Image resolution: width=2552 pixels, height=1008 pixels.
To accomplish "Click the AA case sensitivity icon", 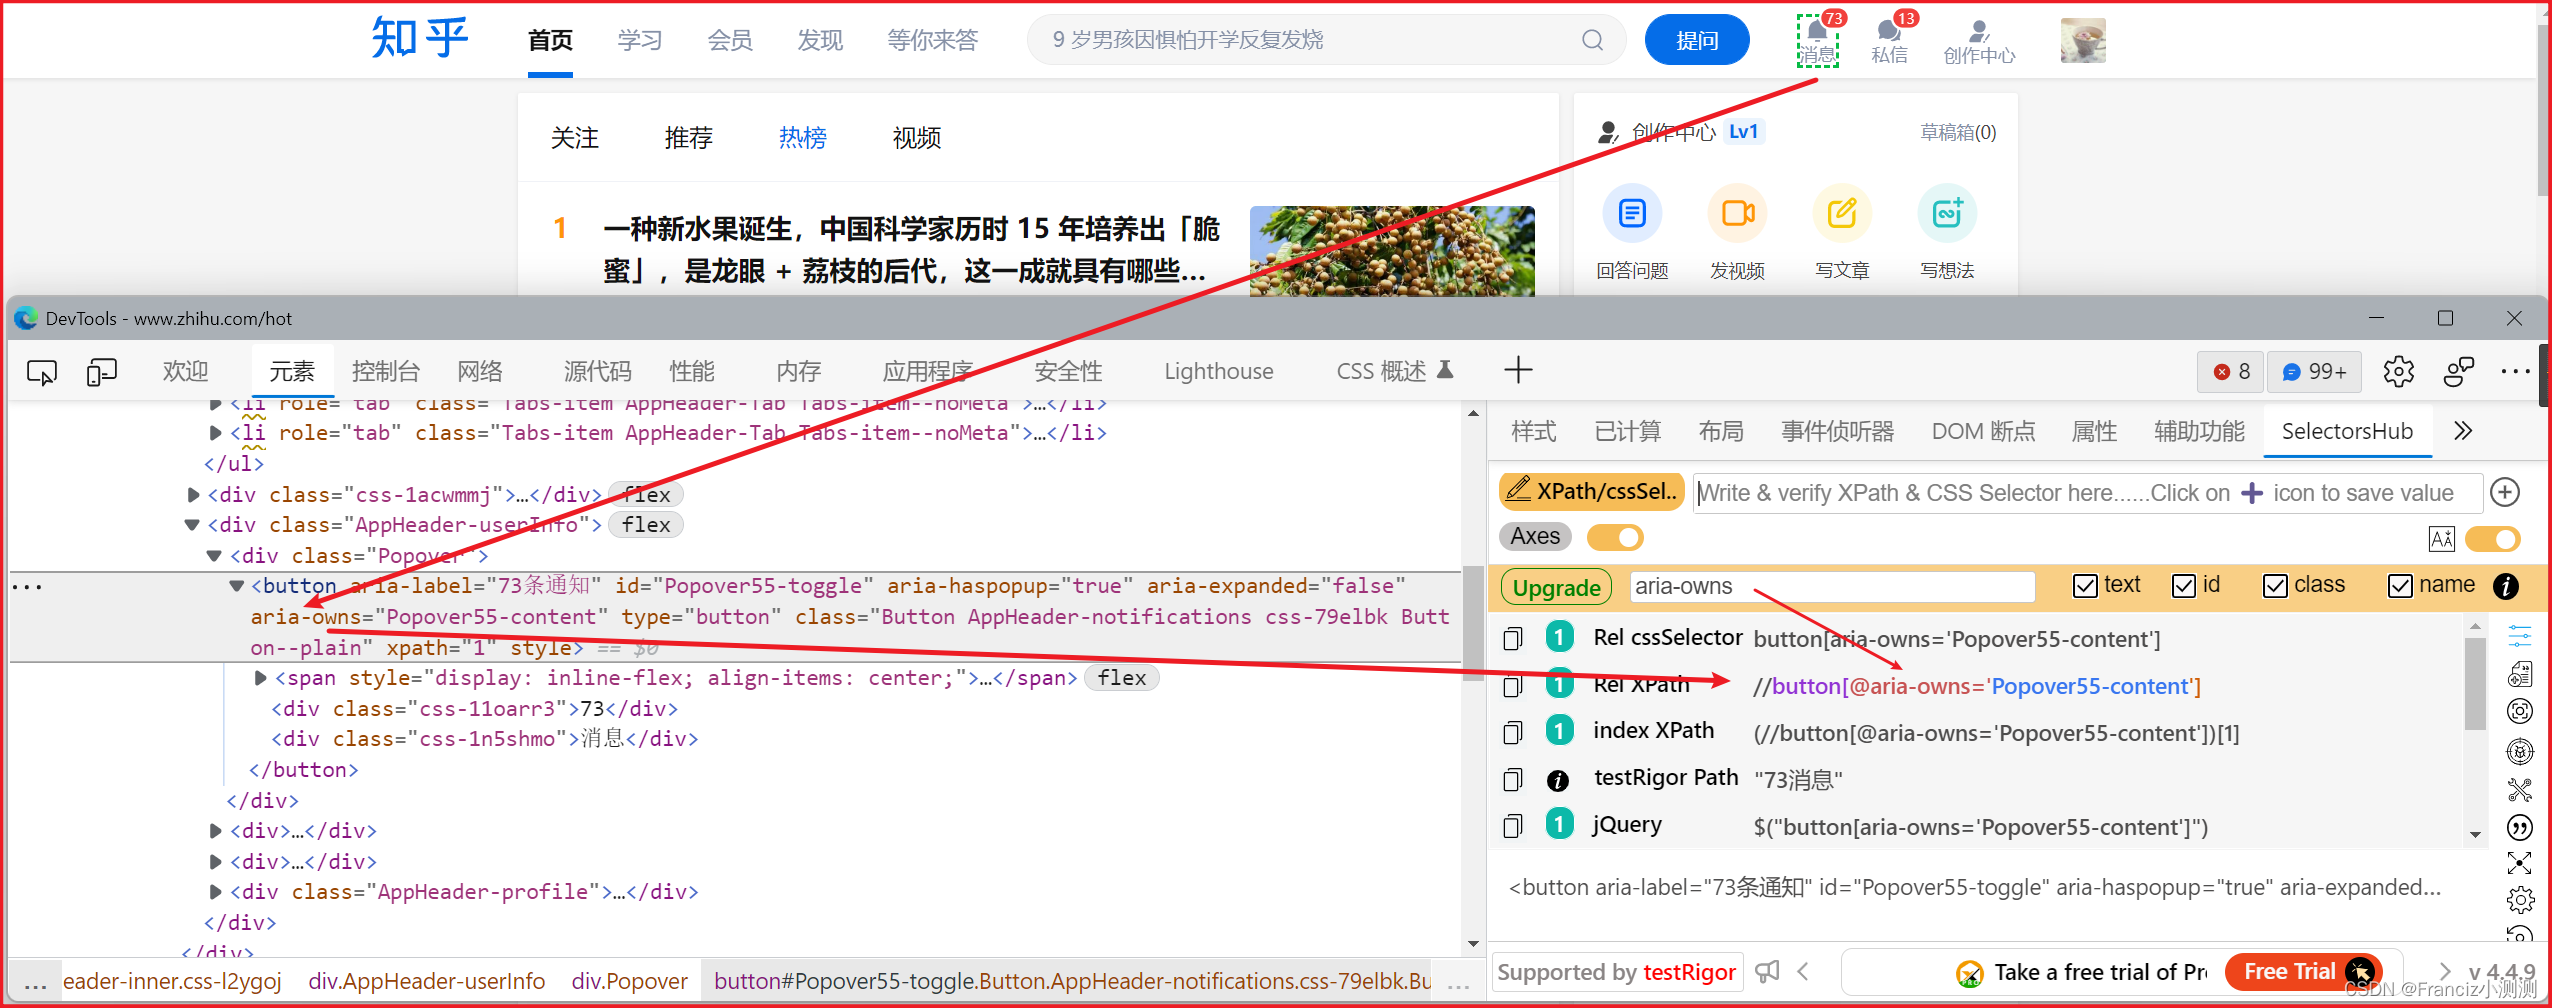I will point(2441,539).
